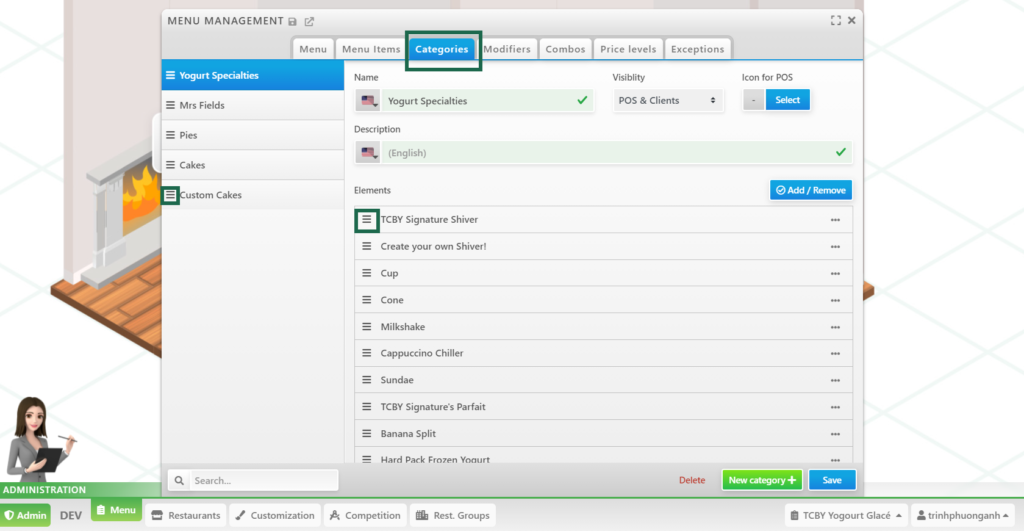Switch to the Price levels tab
Image resolution: width=1024 pixels, height=531 pixels.
627,49
